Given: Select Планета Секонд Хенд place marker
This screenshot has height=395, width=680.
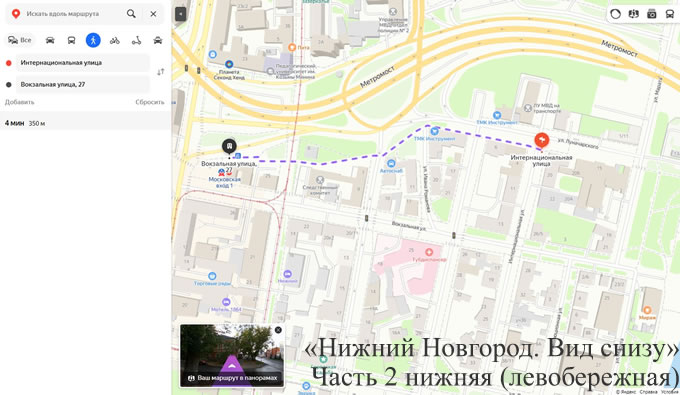Looking at the screenshot, I should (x=229, y=65).
